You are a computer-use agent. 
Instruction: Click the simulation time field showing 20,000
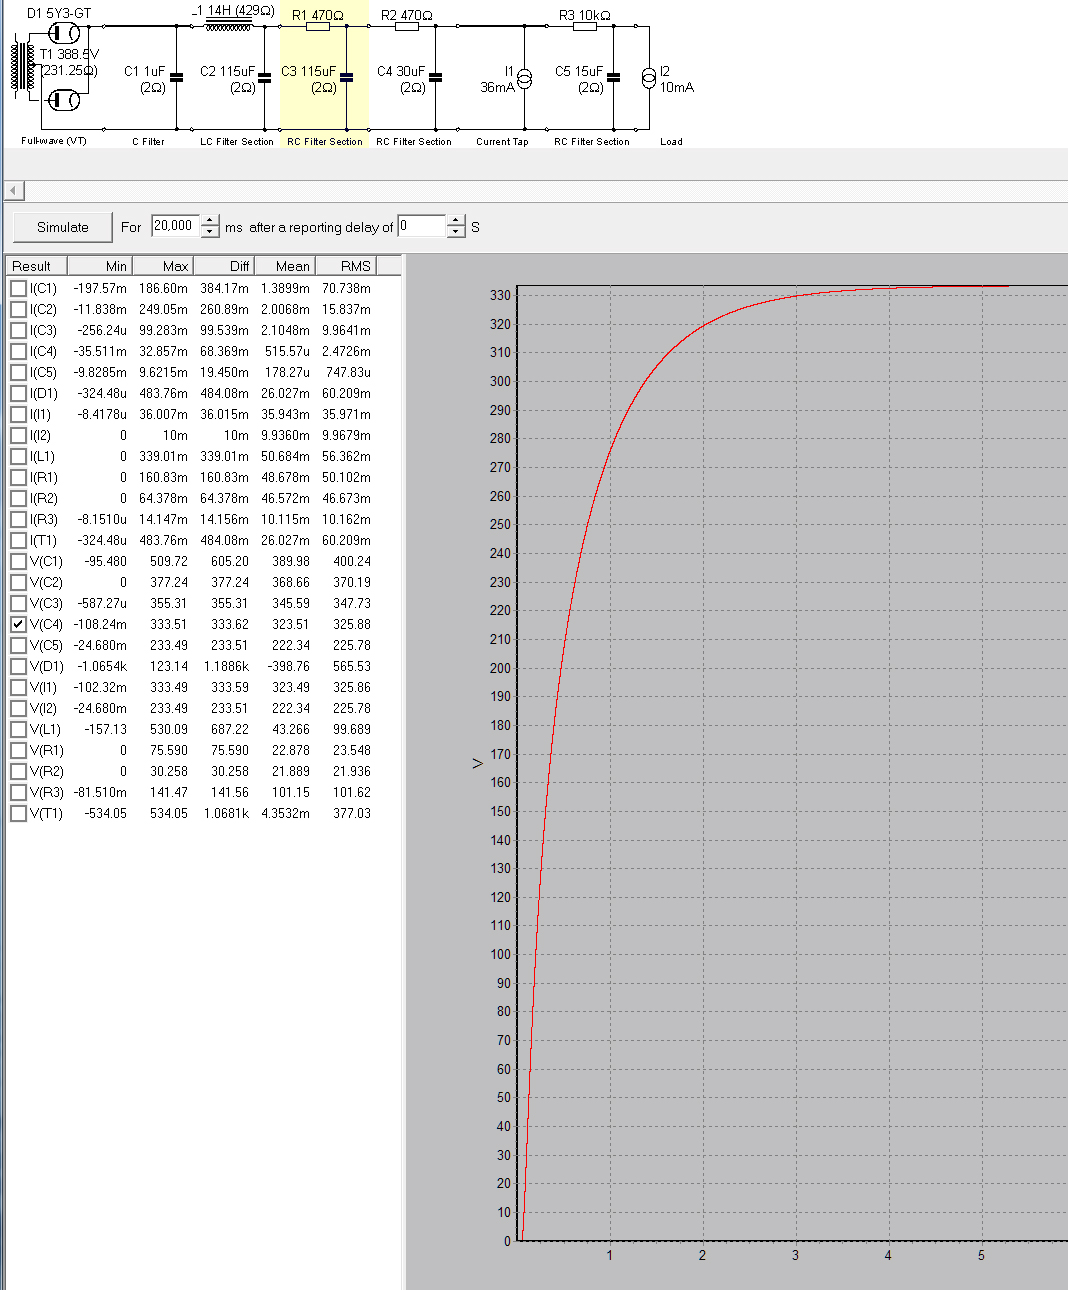175,227
